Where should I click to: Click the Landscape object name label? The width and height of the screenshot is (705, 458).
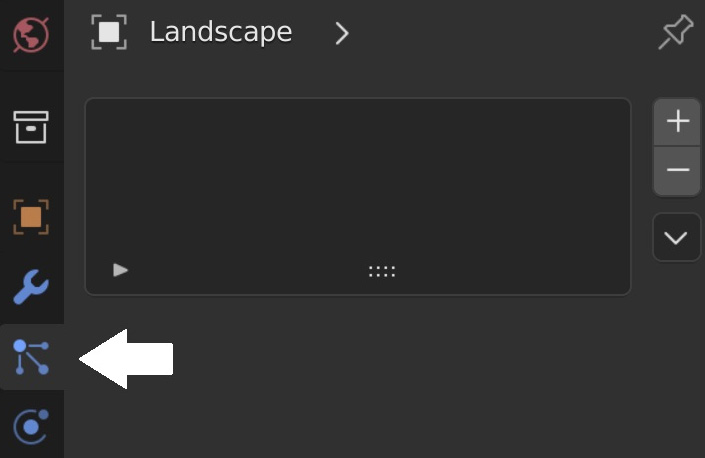point(221,32)
